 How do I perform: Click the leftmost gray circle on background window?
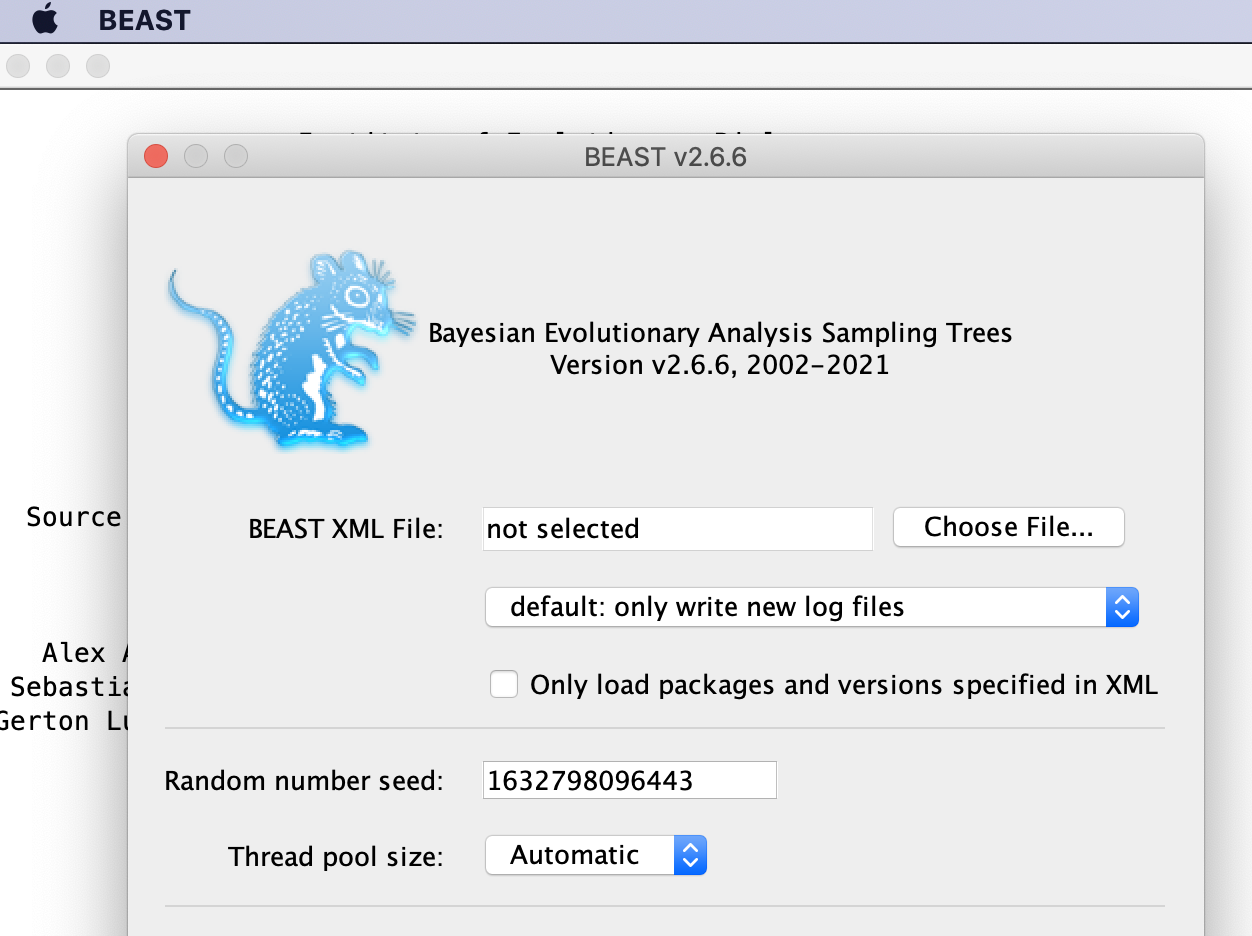pos(17,65)
